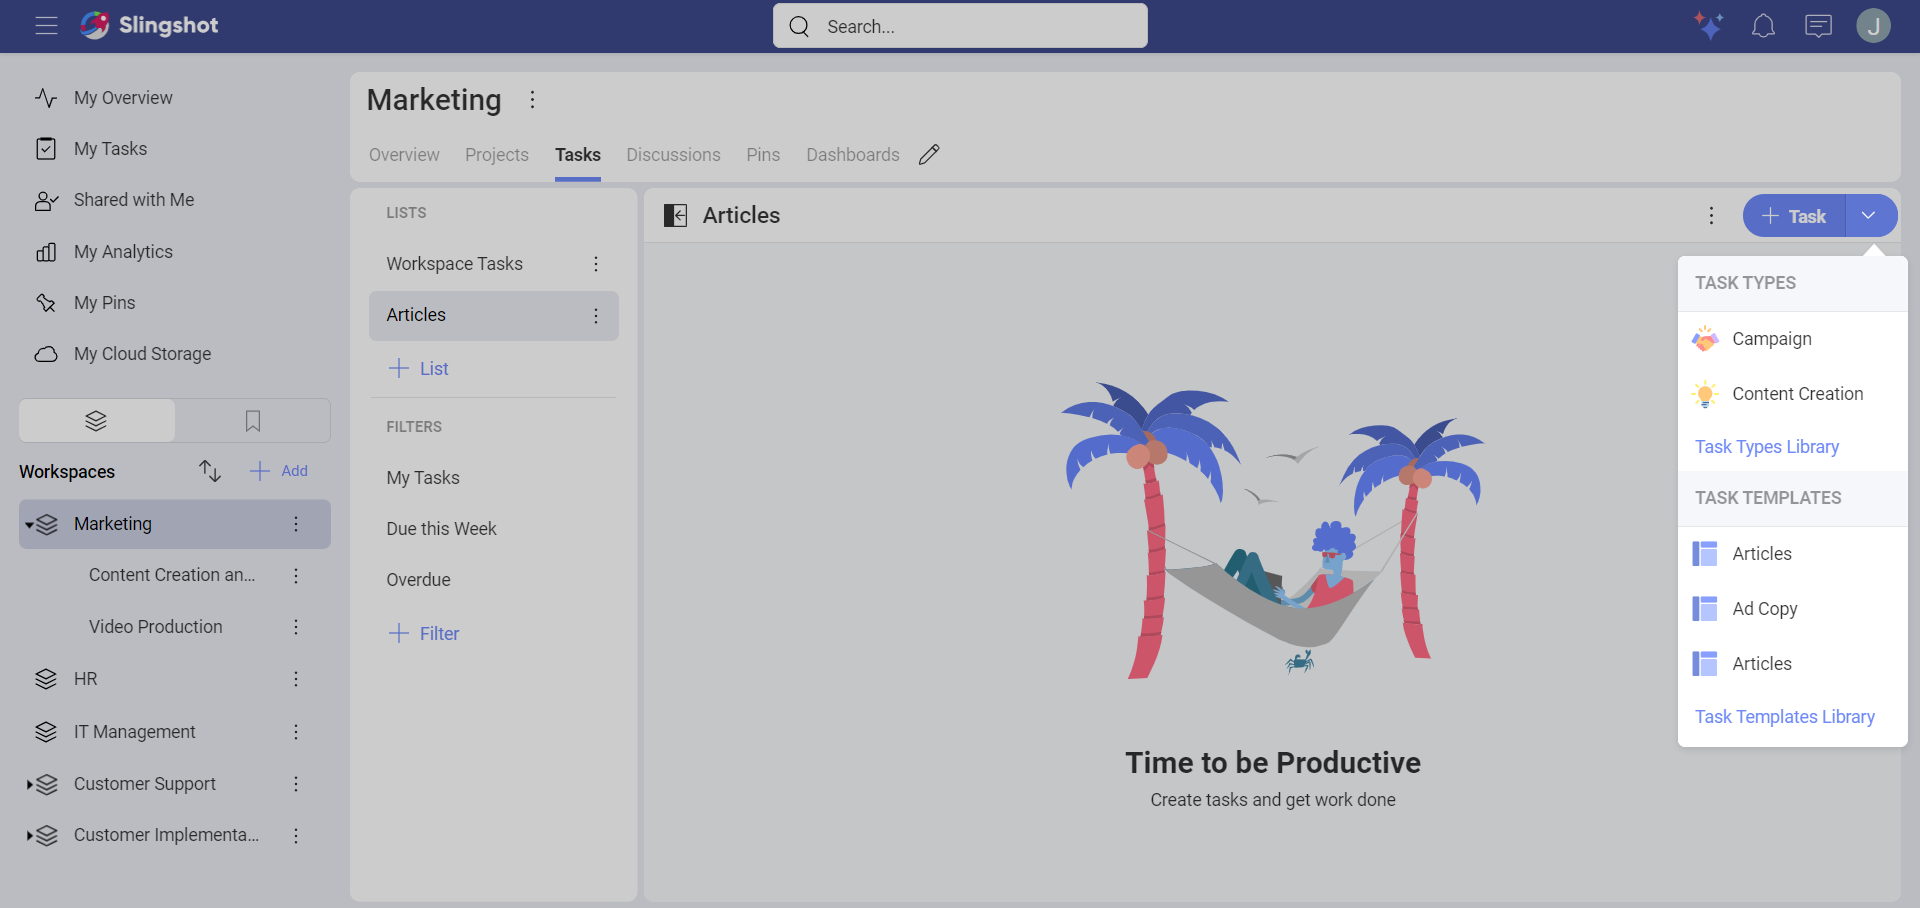Apply the Due this Week filter

point(441,529)
